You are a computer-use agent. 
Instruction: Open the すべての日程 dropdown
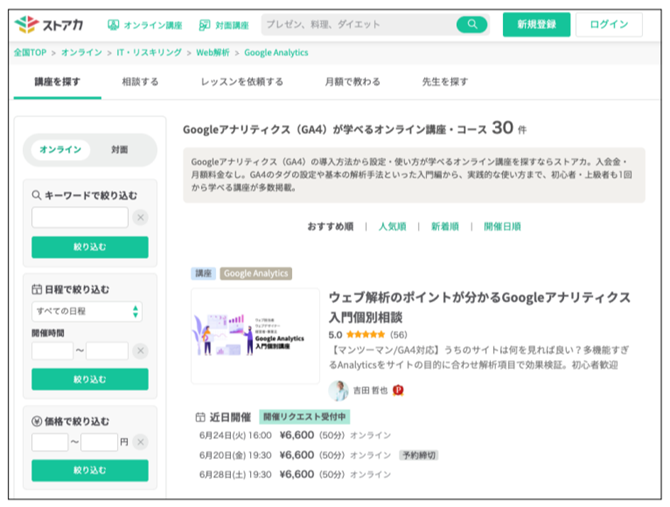pos(87,311)
